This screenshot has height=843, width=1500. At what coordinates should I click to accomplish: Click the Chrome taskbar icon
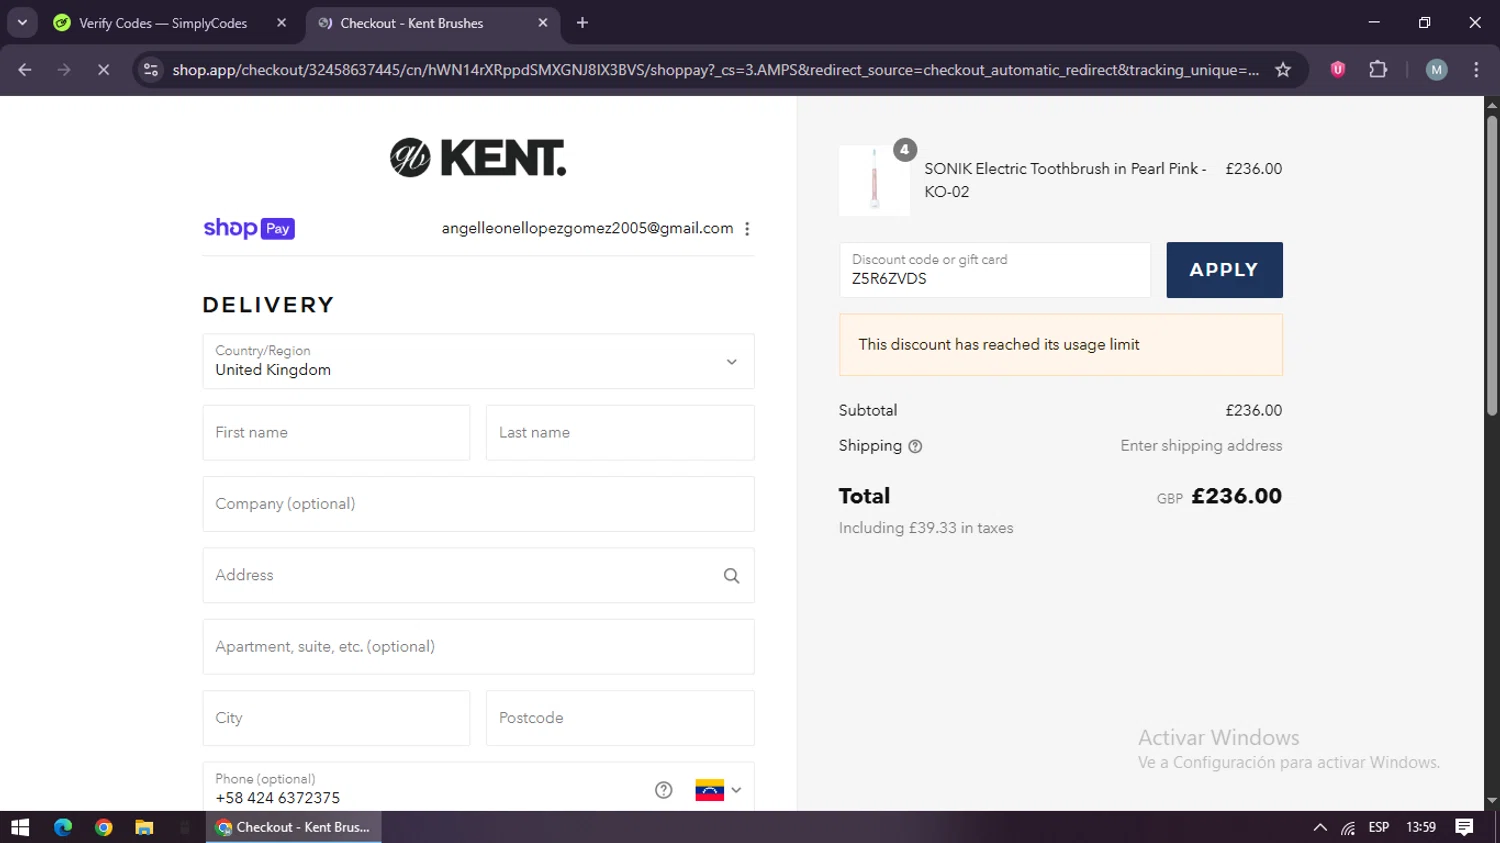[x=103, y=827]
